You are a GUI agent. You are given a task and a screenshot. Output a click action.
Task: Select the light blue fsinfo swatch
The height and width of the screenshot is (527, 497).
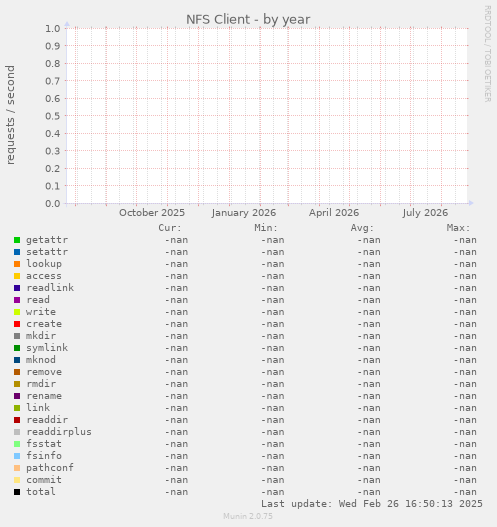click(17, 456)
